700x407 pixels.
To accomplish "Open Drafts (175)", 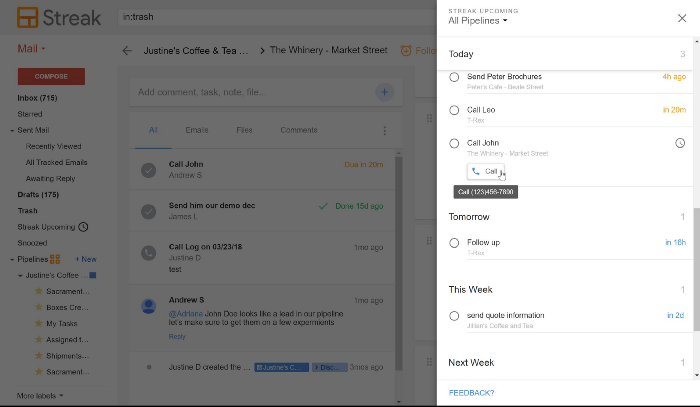I will tap(38, 195).
